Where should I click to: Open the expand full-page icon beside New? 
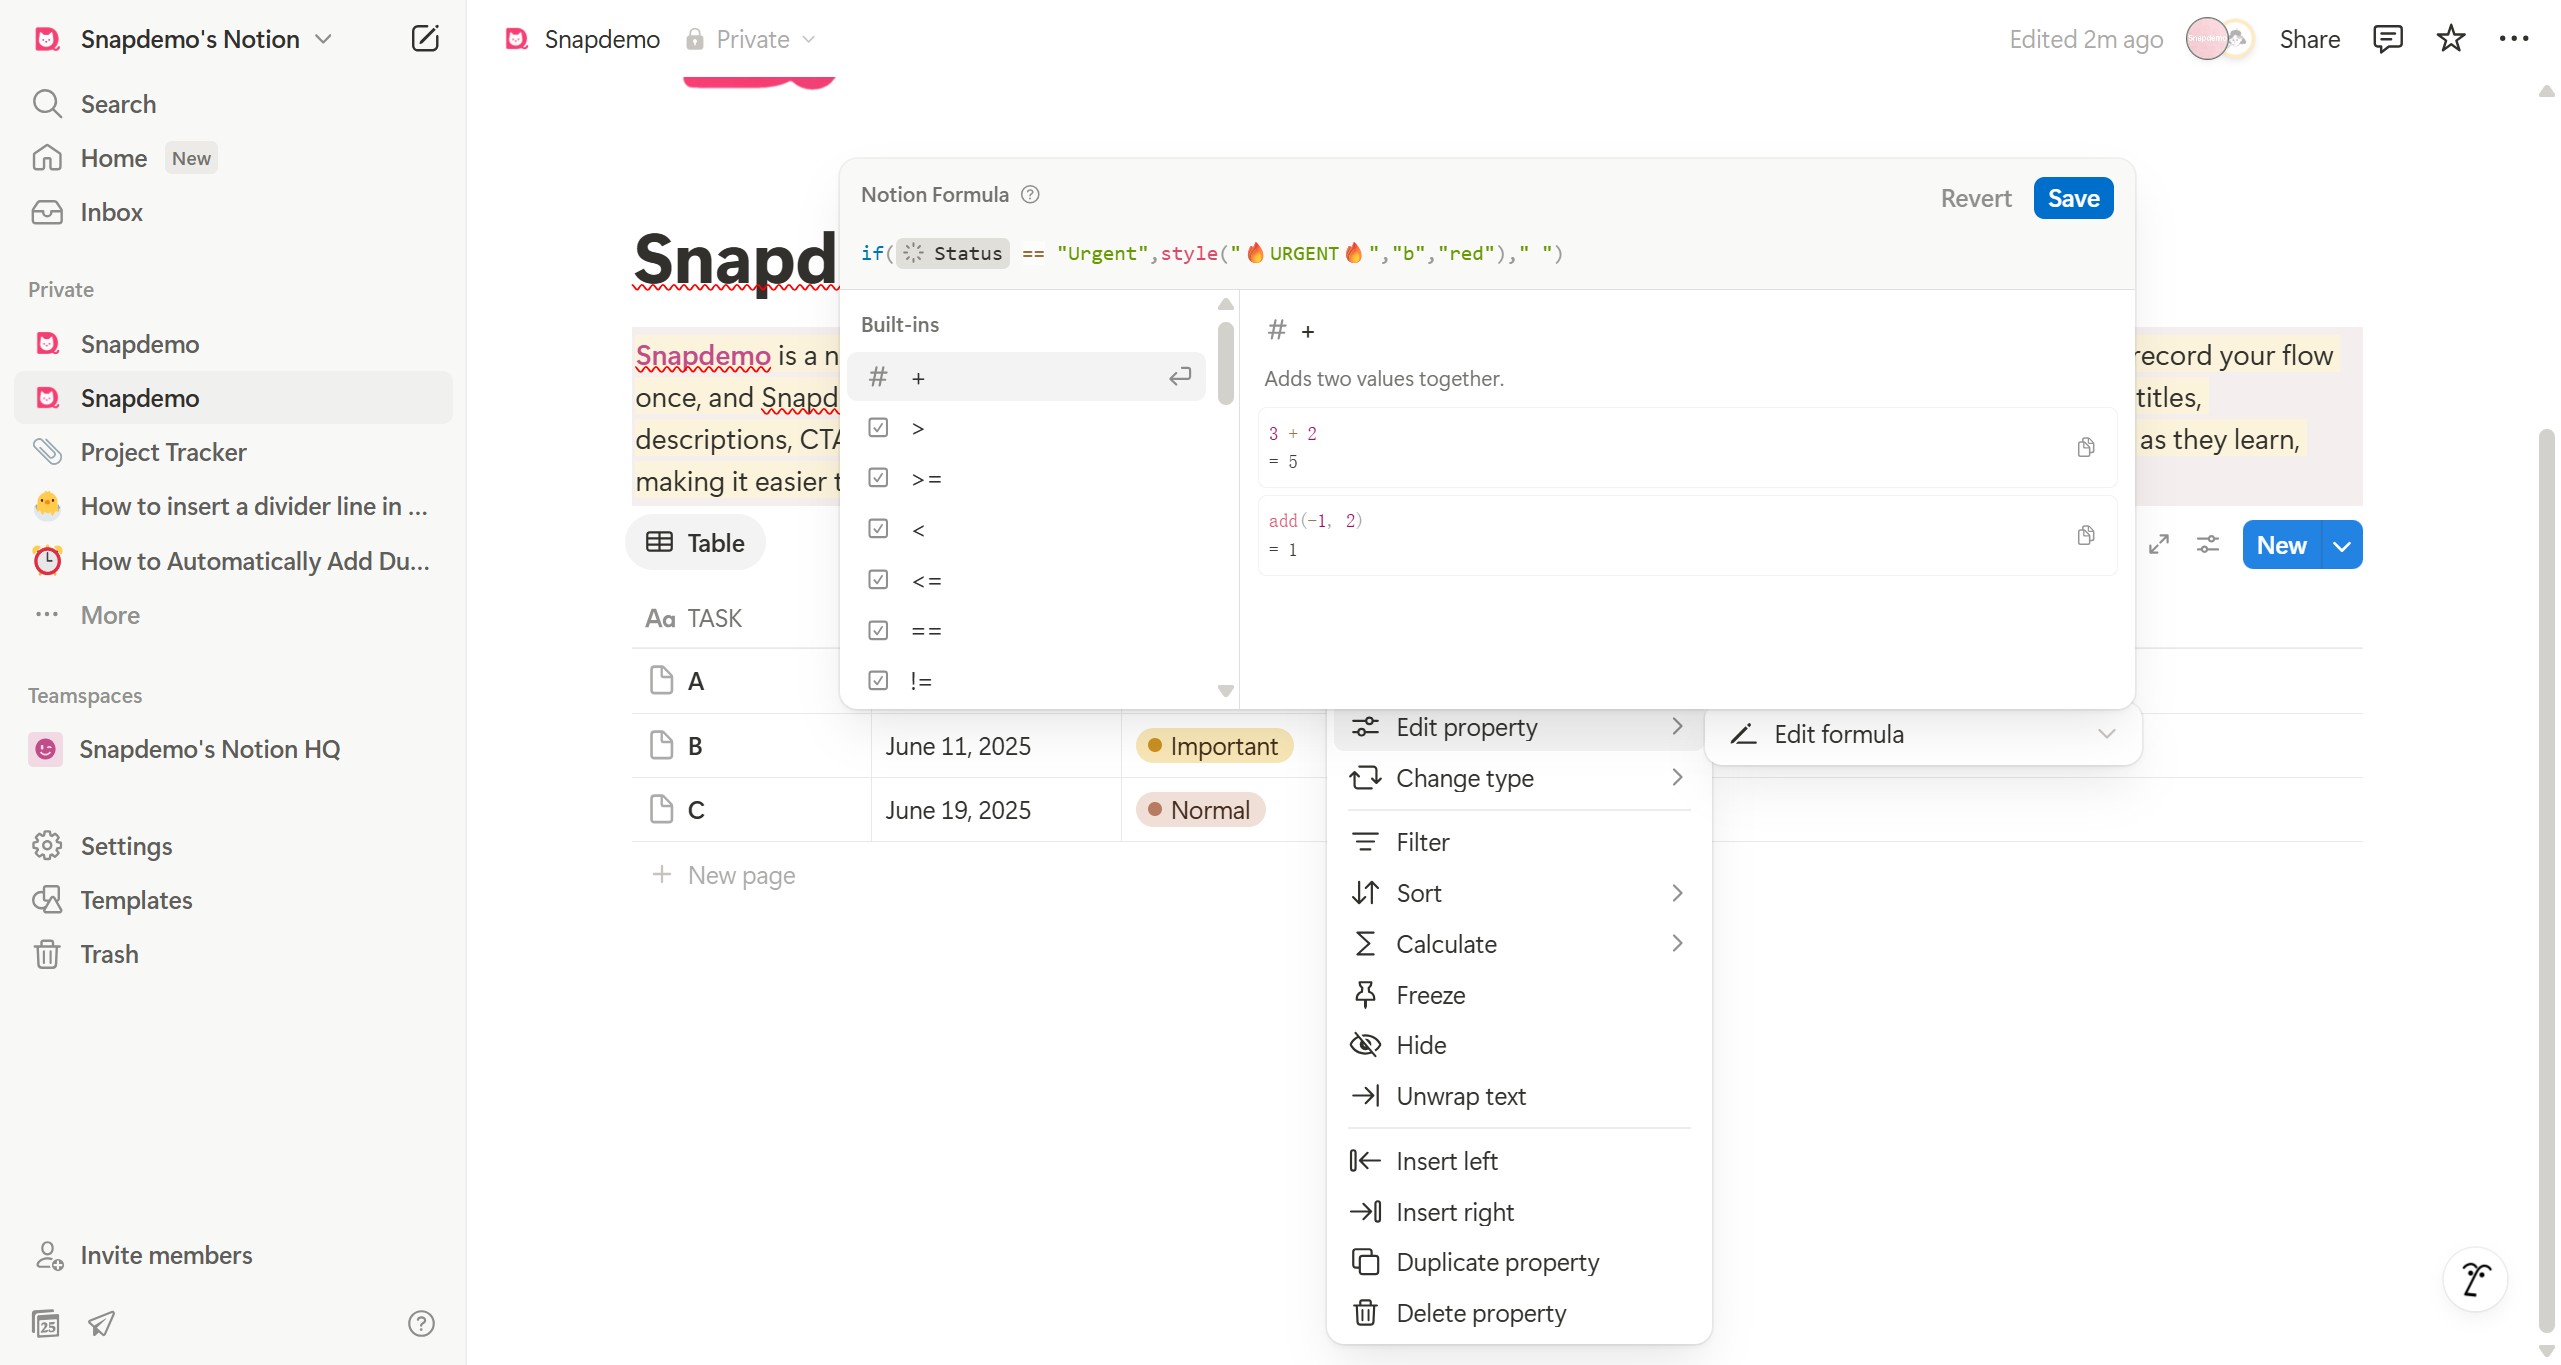coord(2158,544)
